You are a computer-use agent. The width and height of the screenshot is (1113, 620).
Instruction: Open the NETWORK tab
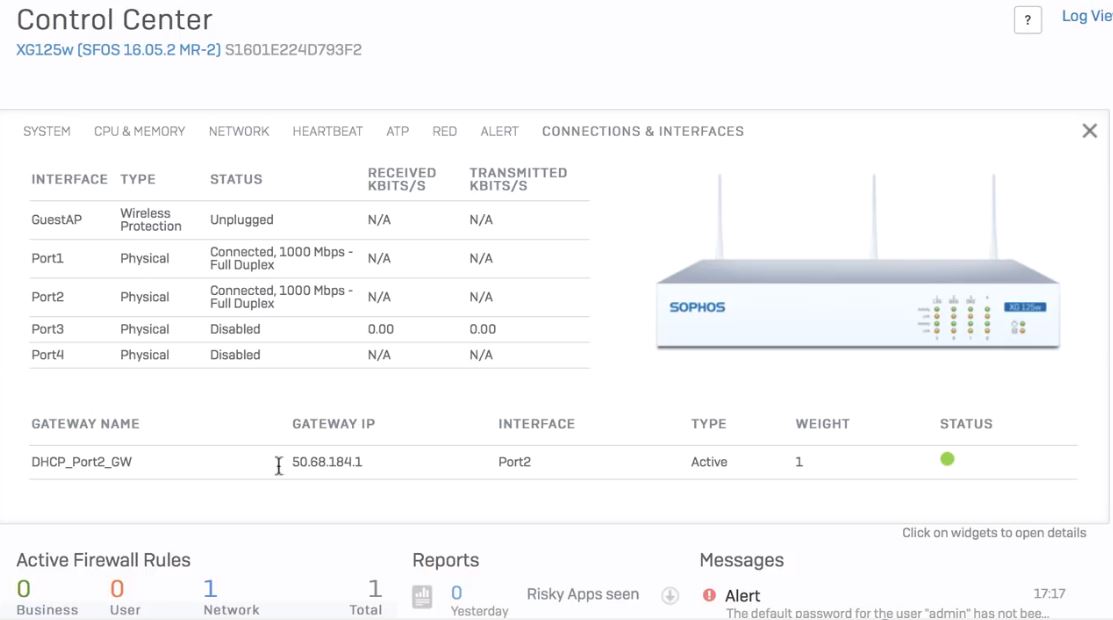(239, 131)
